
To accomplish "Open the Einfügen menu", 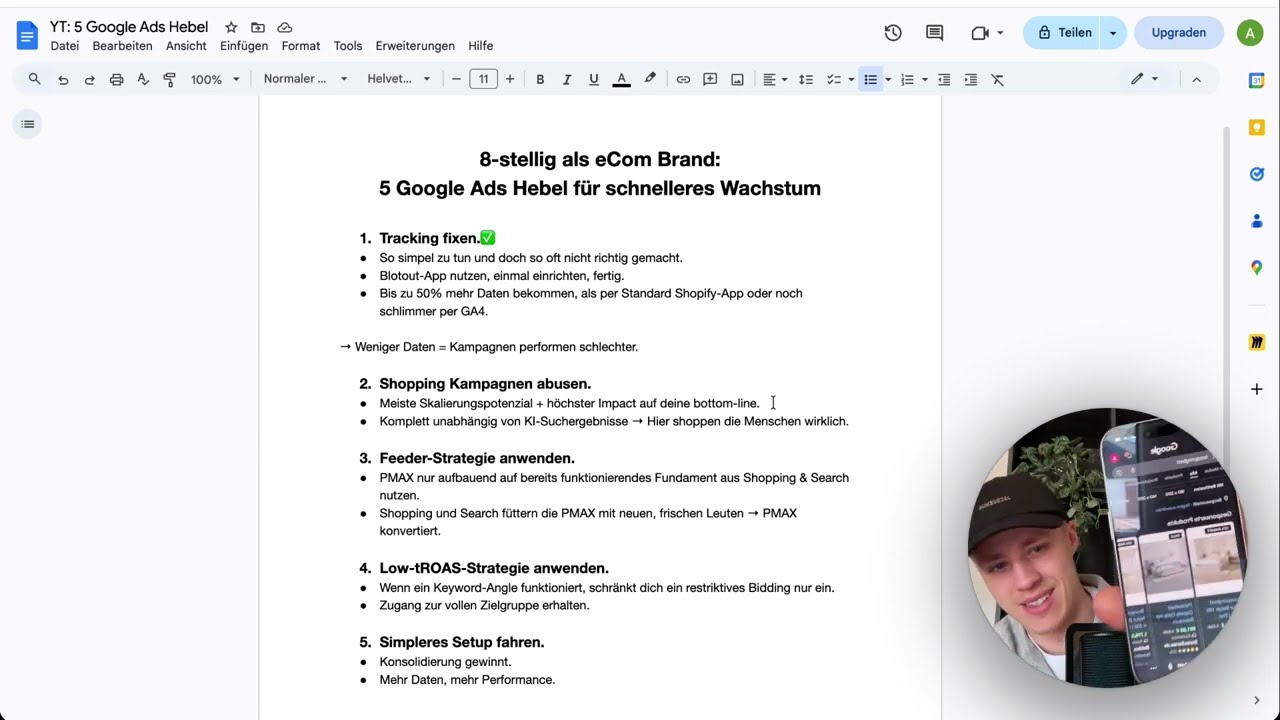I will click(x=244, y=46).
